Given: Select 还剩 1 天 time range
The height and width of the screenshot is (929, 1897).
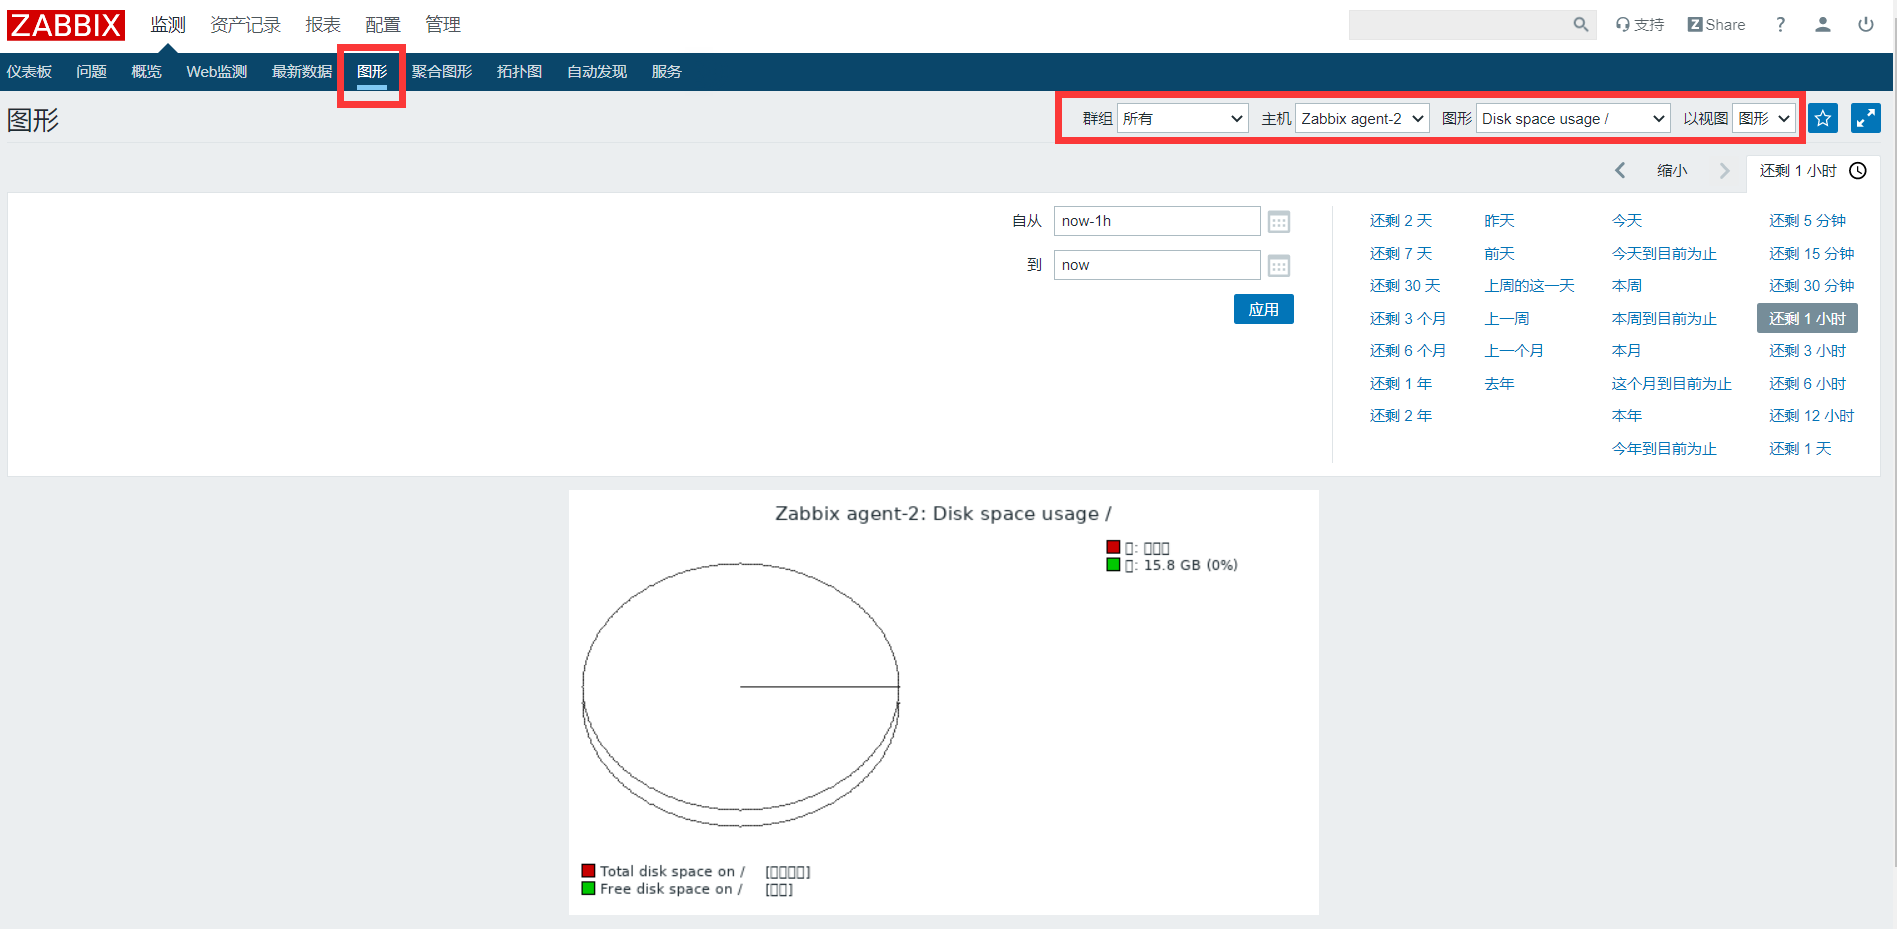Looking at the screenshot, I should click(1800, 449).
